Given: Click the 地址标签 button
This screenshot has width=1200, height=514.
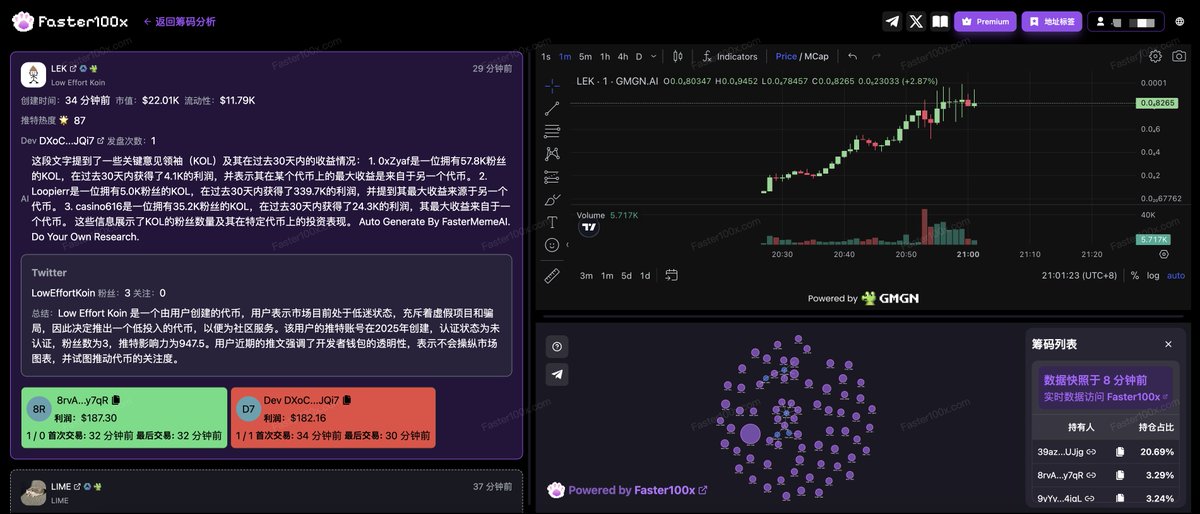Looking at the screenshot, I should [x=1051, y=21].
